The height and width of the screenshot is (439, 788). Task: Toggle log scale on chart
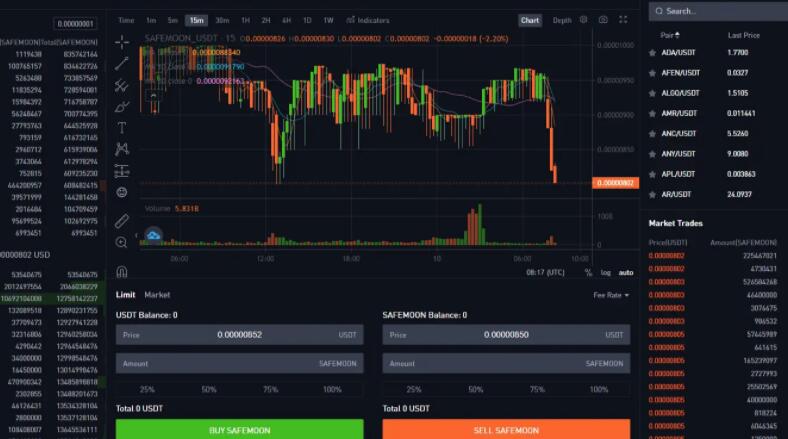[606, 273]
